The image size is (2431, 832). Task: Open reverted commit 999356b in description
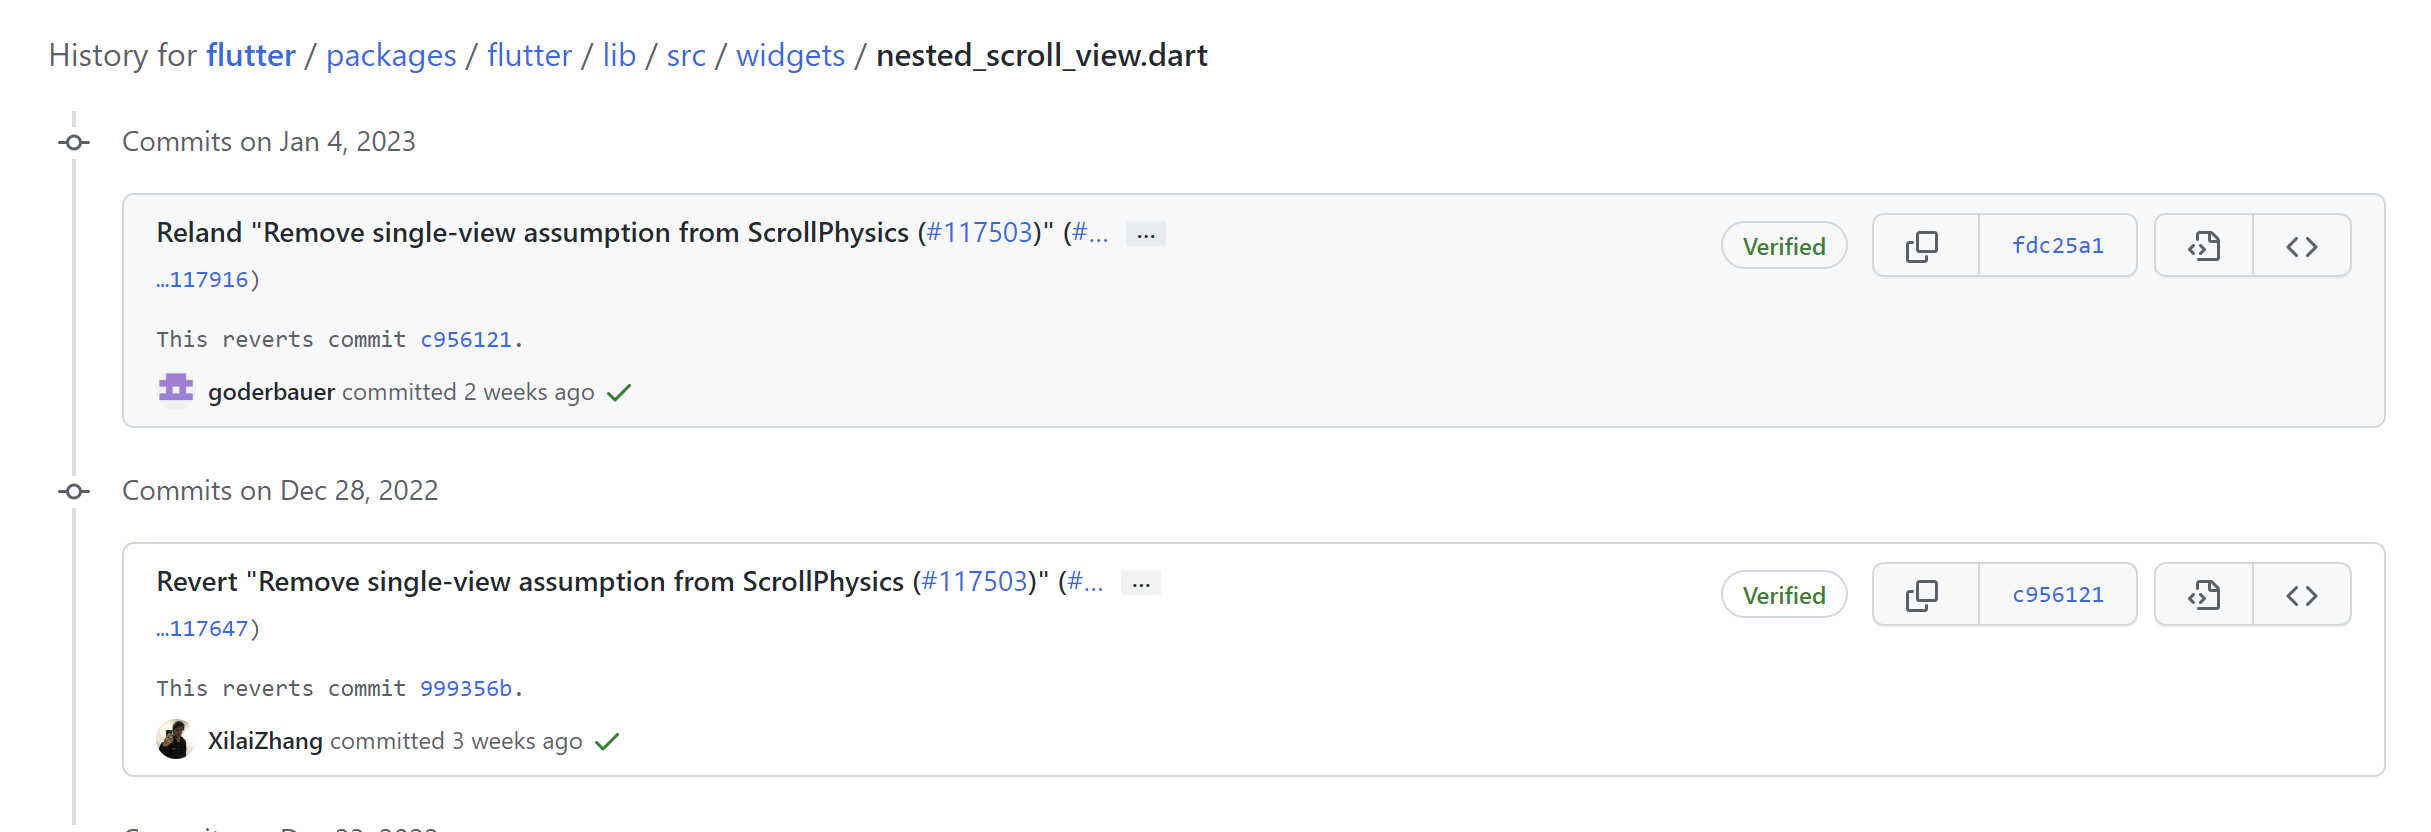click(466, 689)
